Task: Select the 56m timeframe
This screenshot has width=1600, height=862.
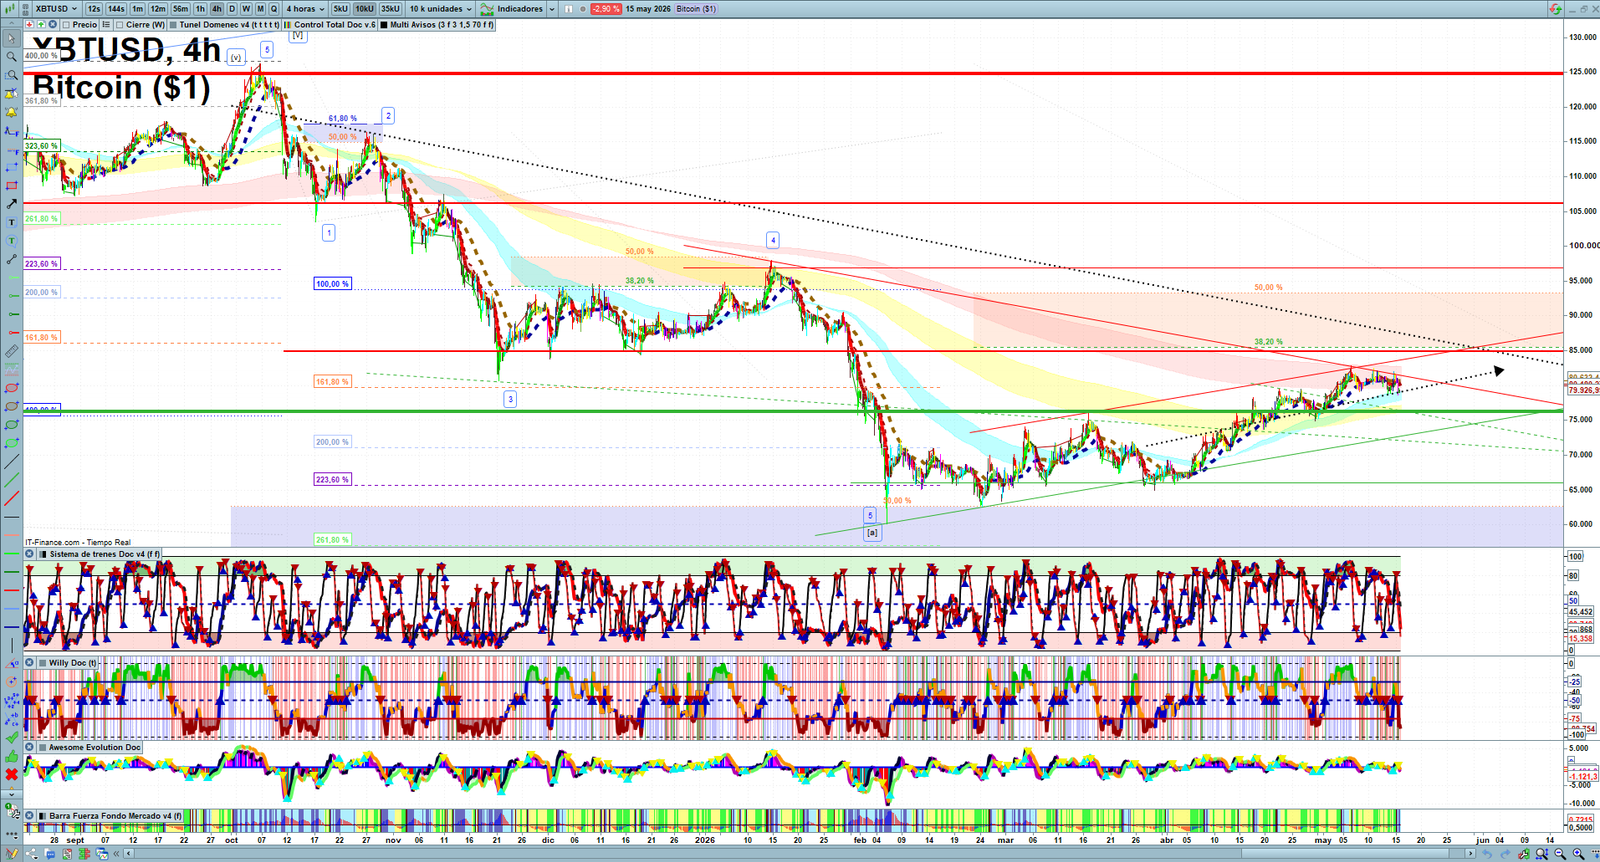Action: pyautogui.click(x=180, y=9)
